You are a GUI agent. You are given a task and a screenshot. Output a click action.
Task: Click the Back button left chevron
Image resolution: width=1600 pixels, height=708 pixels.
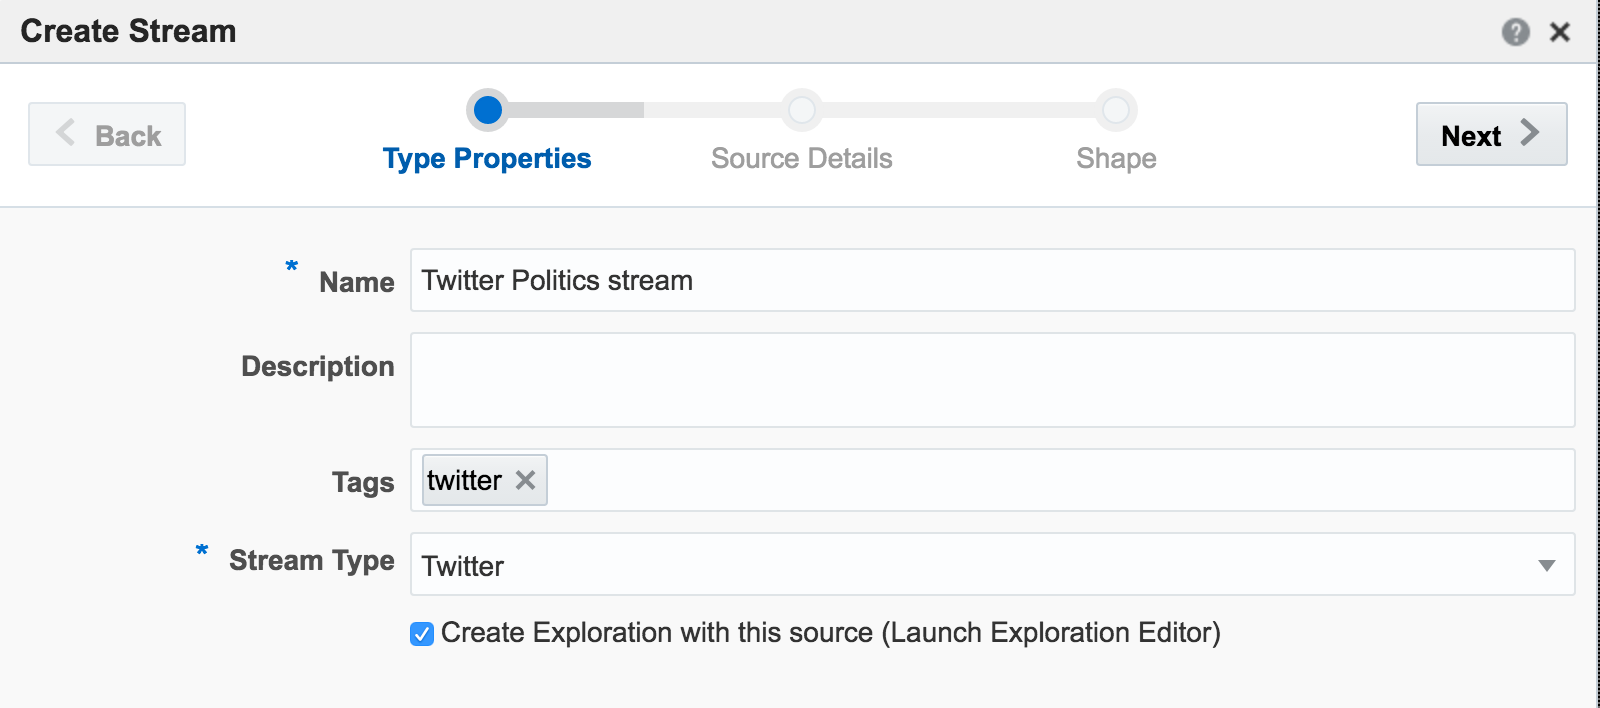pos(66,133)
